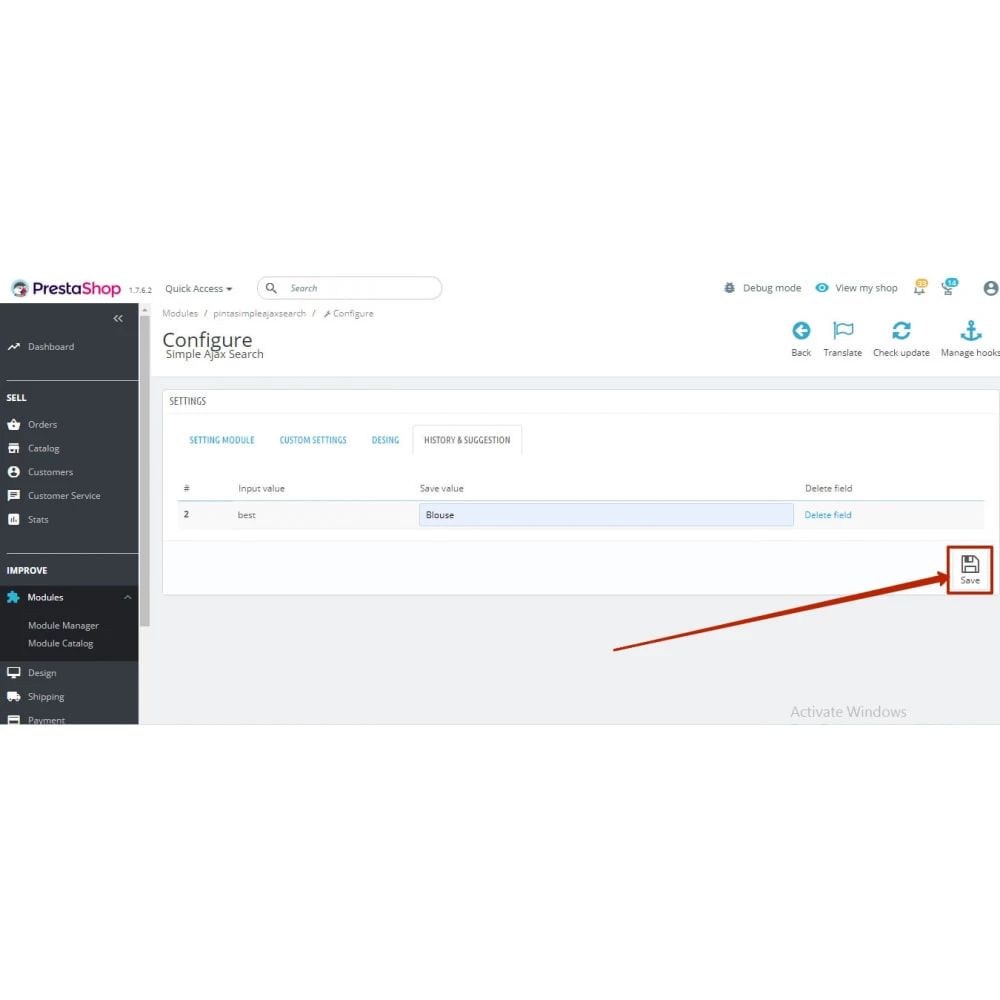Click the Customers person icon

pyautogui.click(x=13, y=472)
